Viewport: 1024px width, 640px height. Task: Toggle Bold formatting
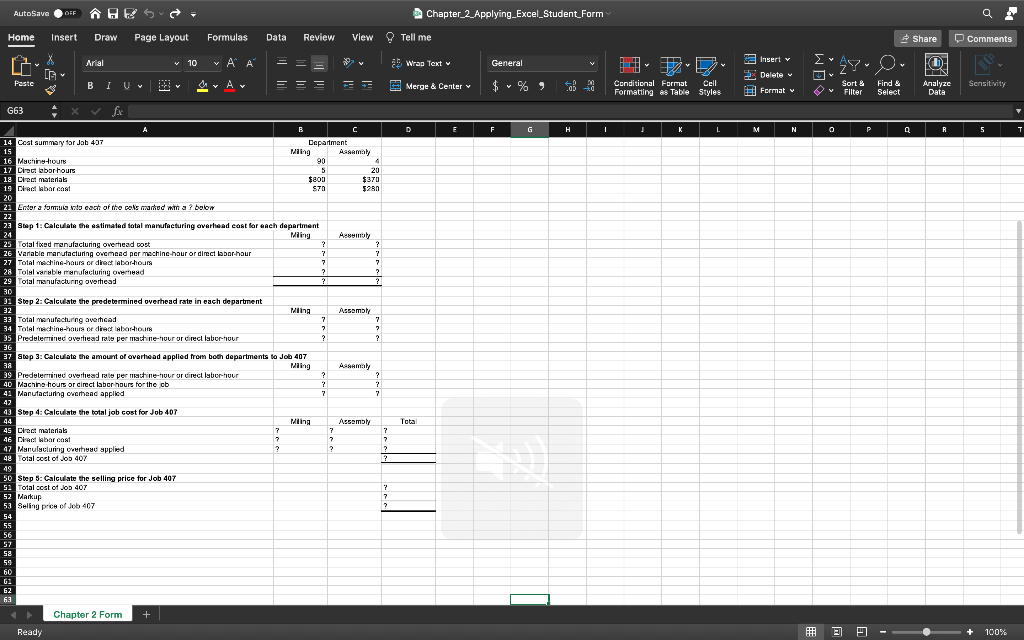[x=90, y=86]
